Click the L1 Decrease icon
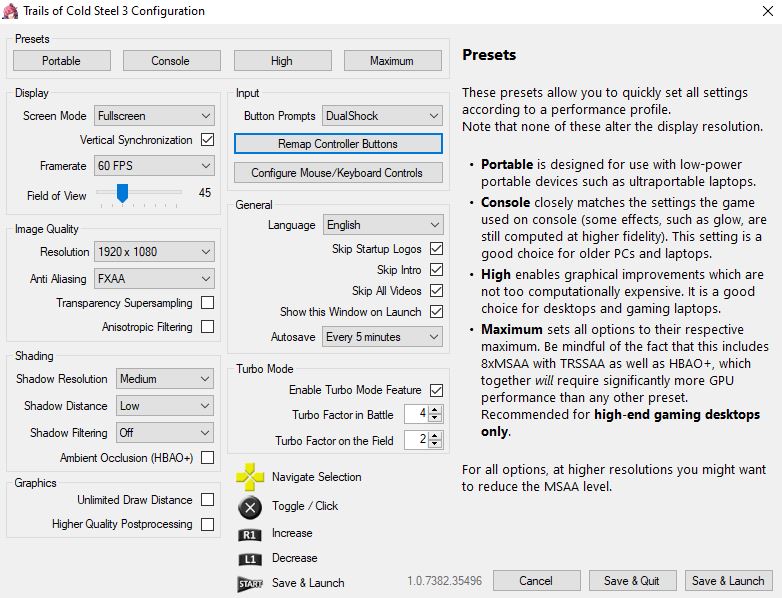The height and width of the screenshot is (598, 782). (250, 560)
